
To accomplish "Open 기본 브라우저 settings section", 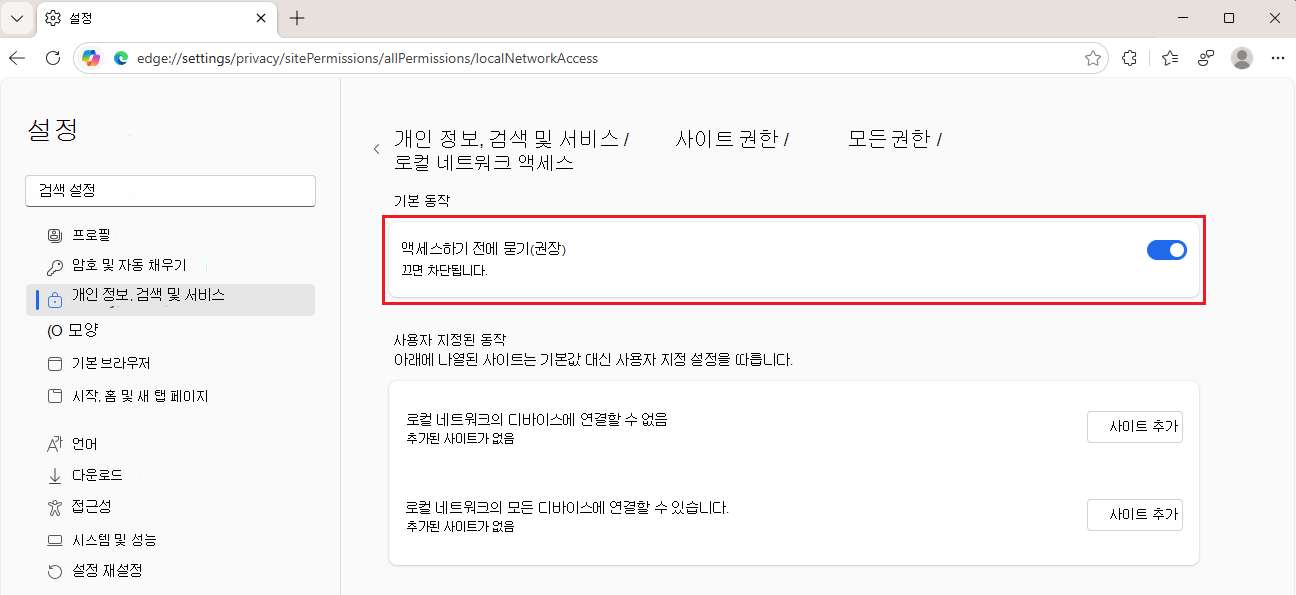I will [170, 363].
